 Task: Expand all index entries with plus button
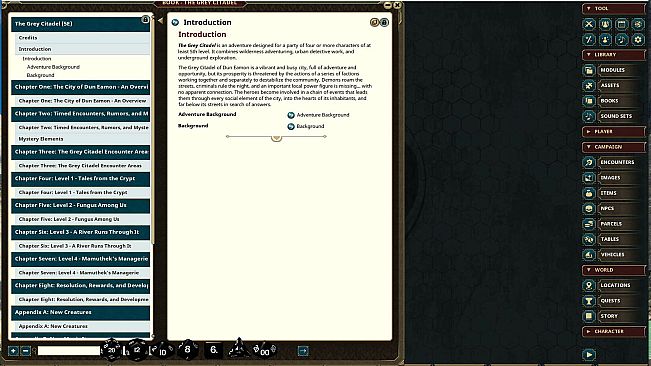click(13, 351)
